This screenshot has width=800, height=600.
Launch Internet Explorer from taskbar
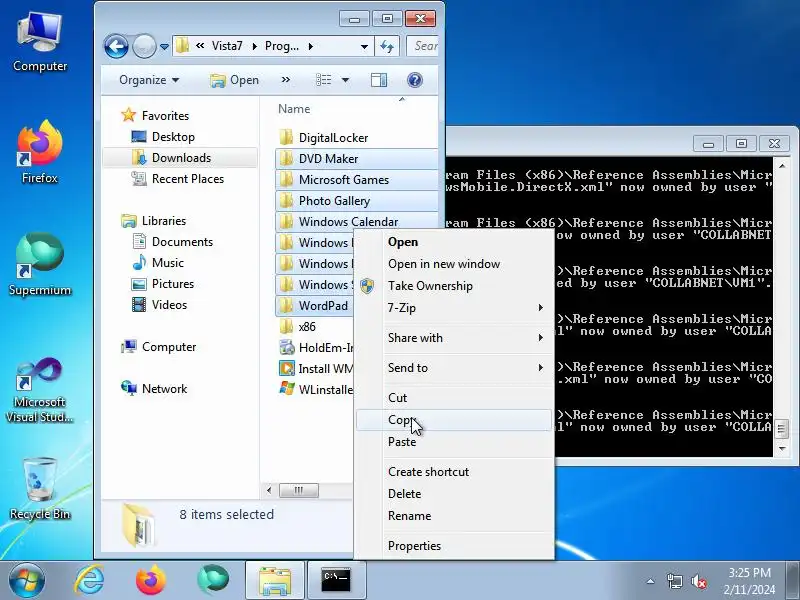[89, 581]
